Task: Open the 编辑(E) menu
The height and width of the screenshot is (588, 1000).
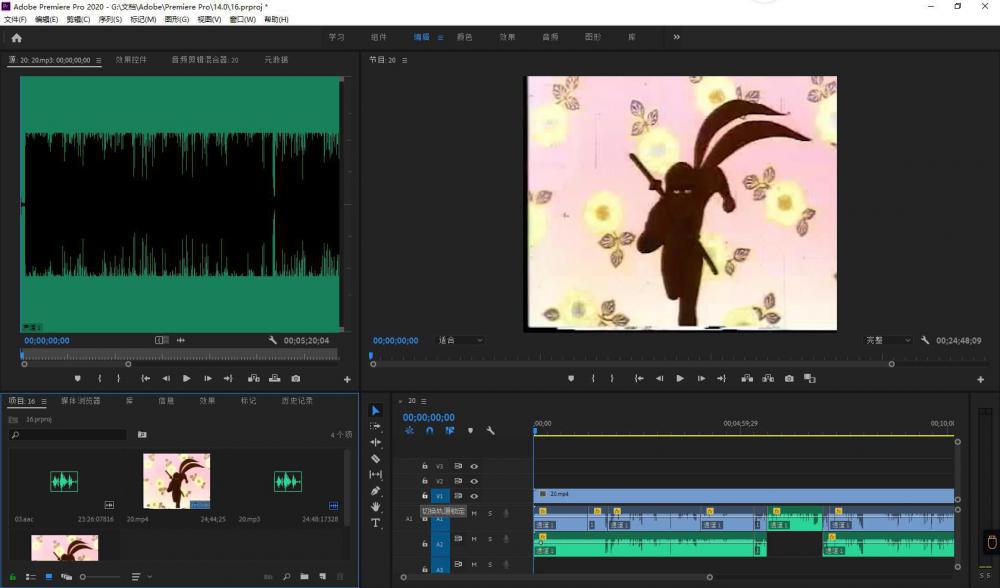Action: point(47,20)
